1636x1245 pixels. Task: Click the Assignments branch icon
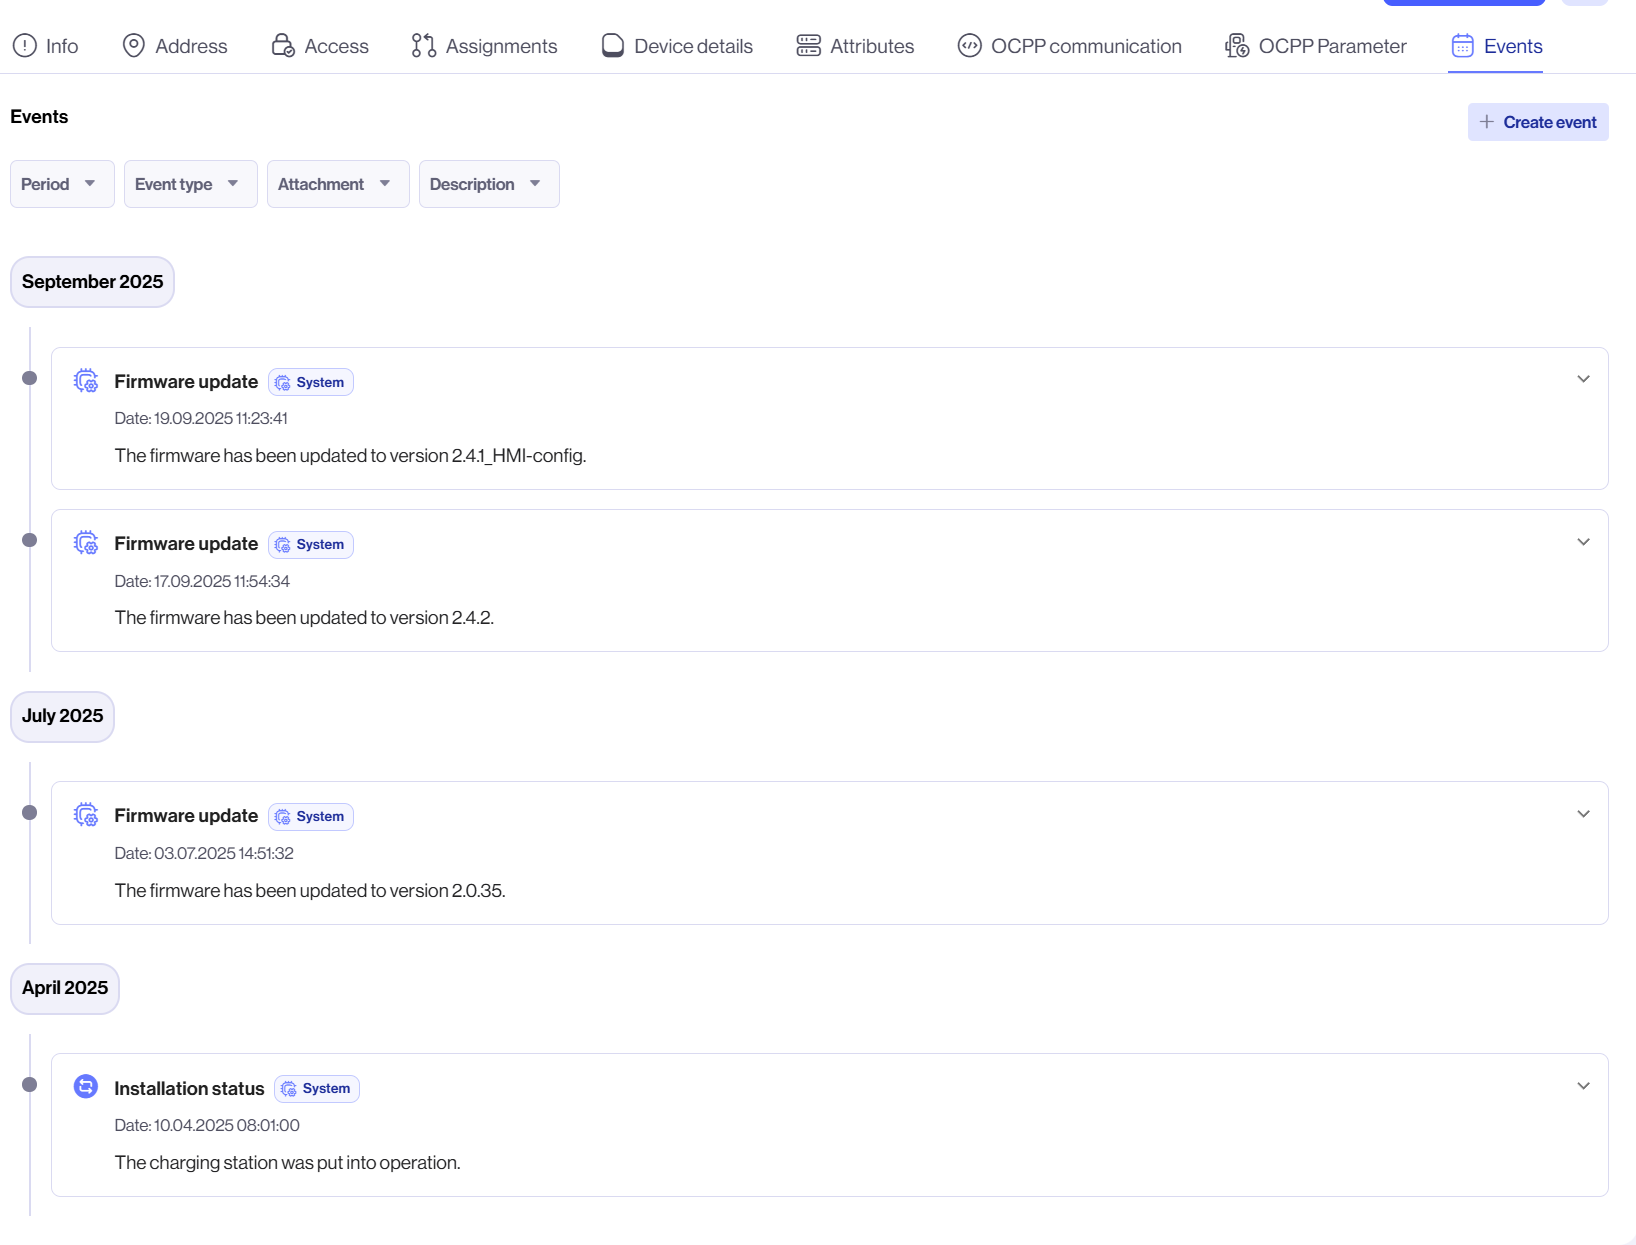coord(424,46)
